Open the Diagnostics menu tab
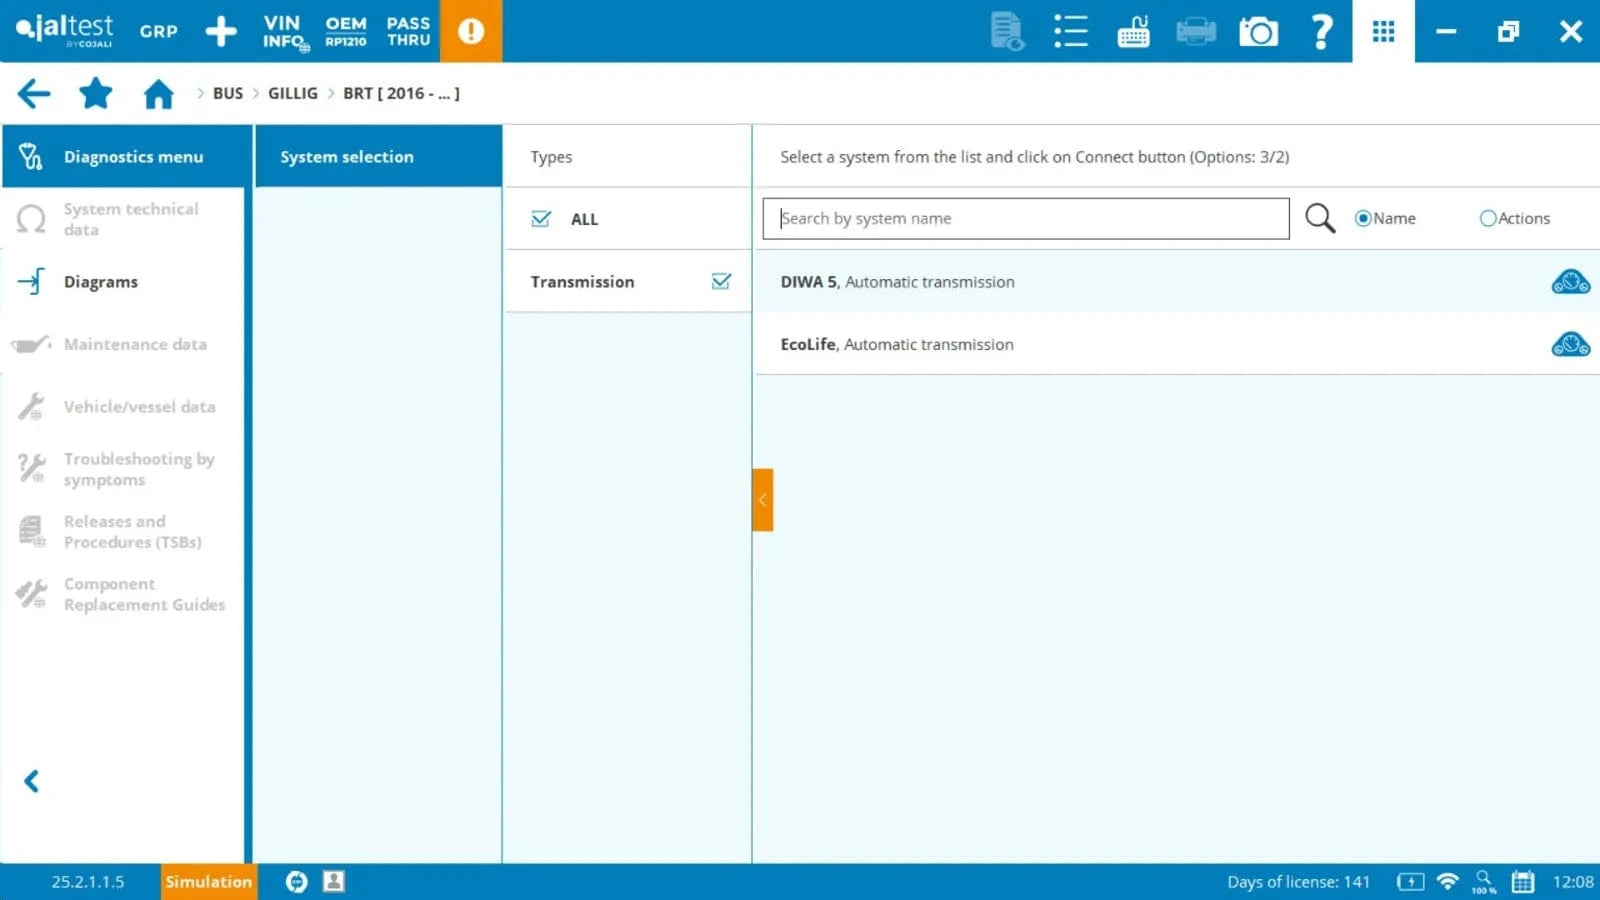 [x=127, y=156]
